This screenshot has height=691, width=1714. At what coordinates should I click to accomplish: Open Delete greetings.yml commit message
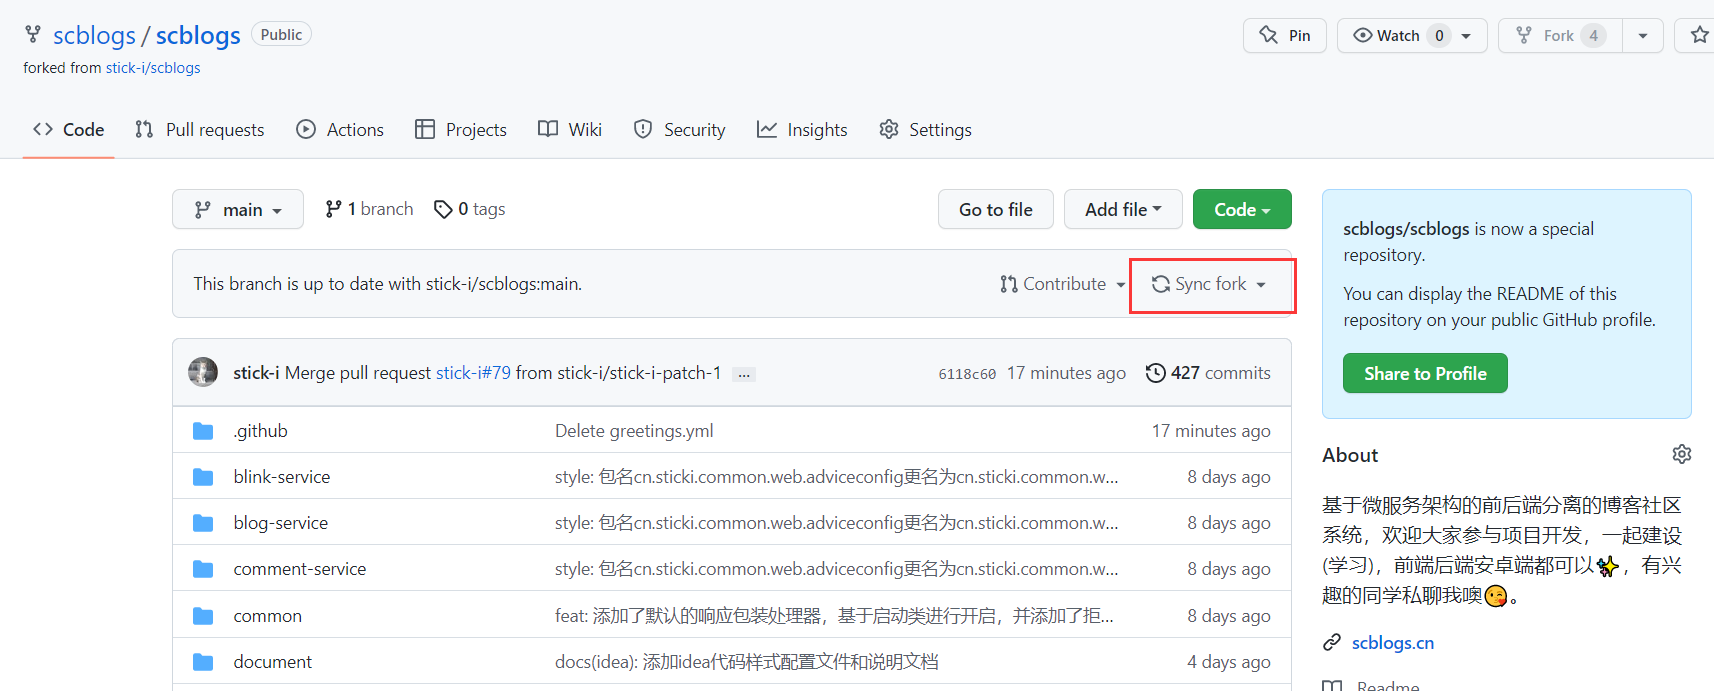(634, 431)
